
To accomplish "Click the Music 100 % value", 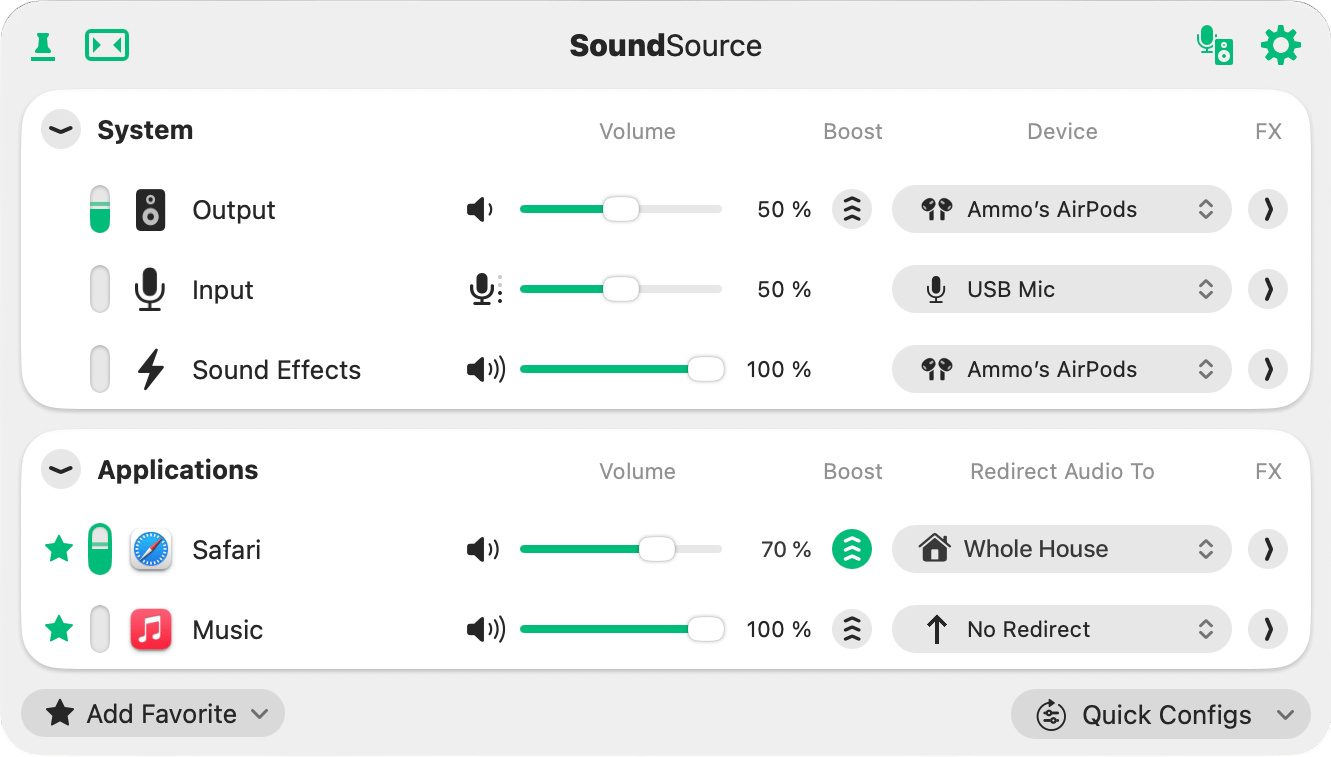I will tap(779, 630).
